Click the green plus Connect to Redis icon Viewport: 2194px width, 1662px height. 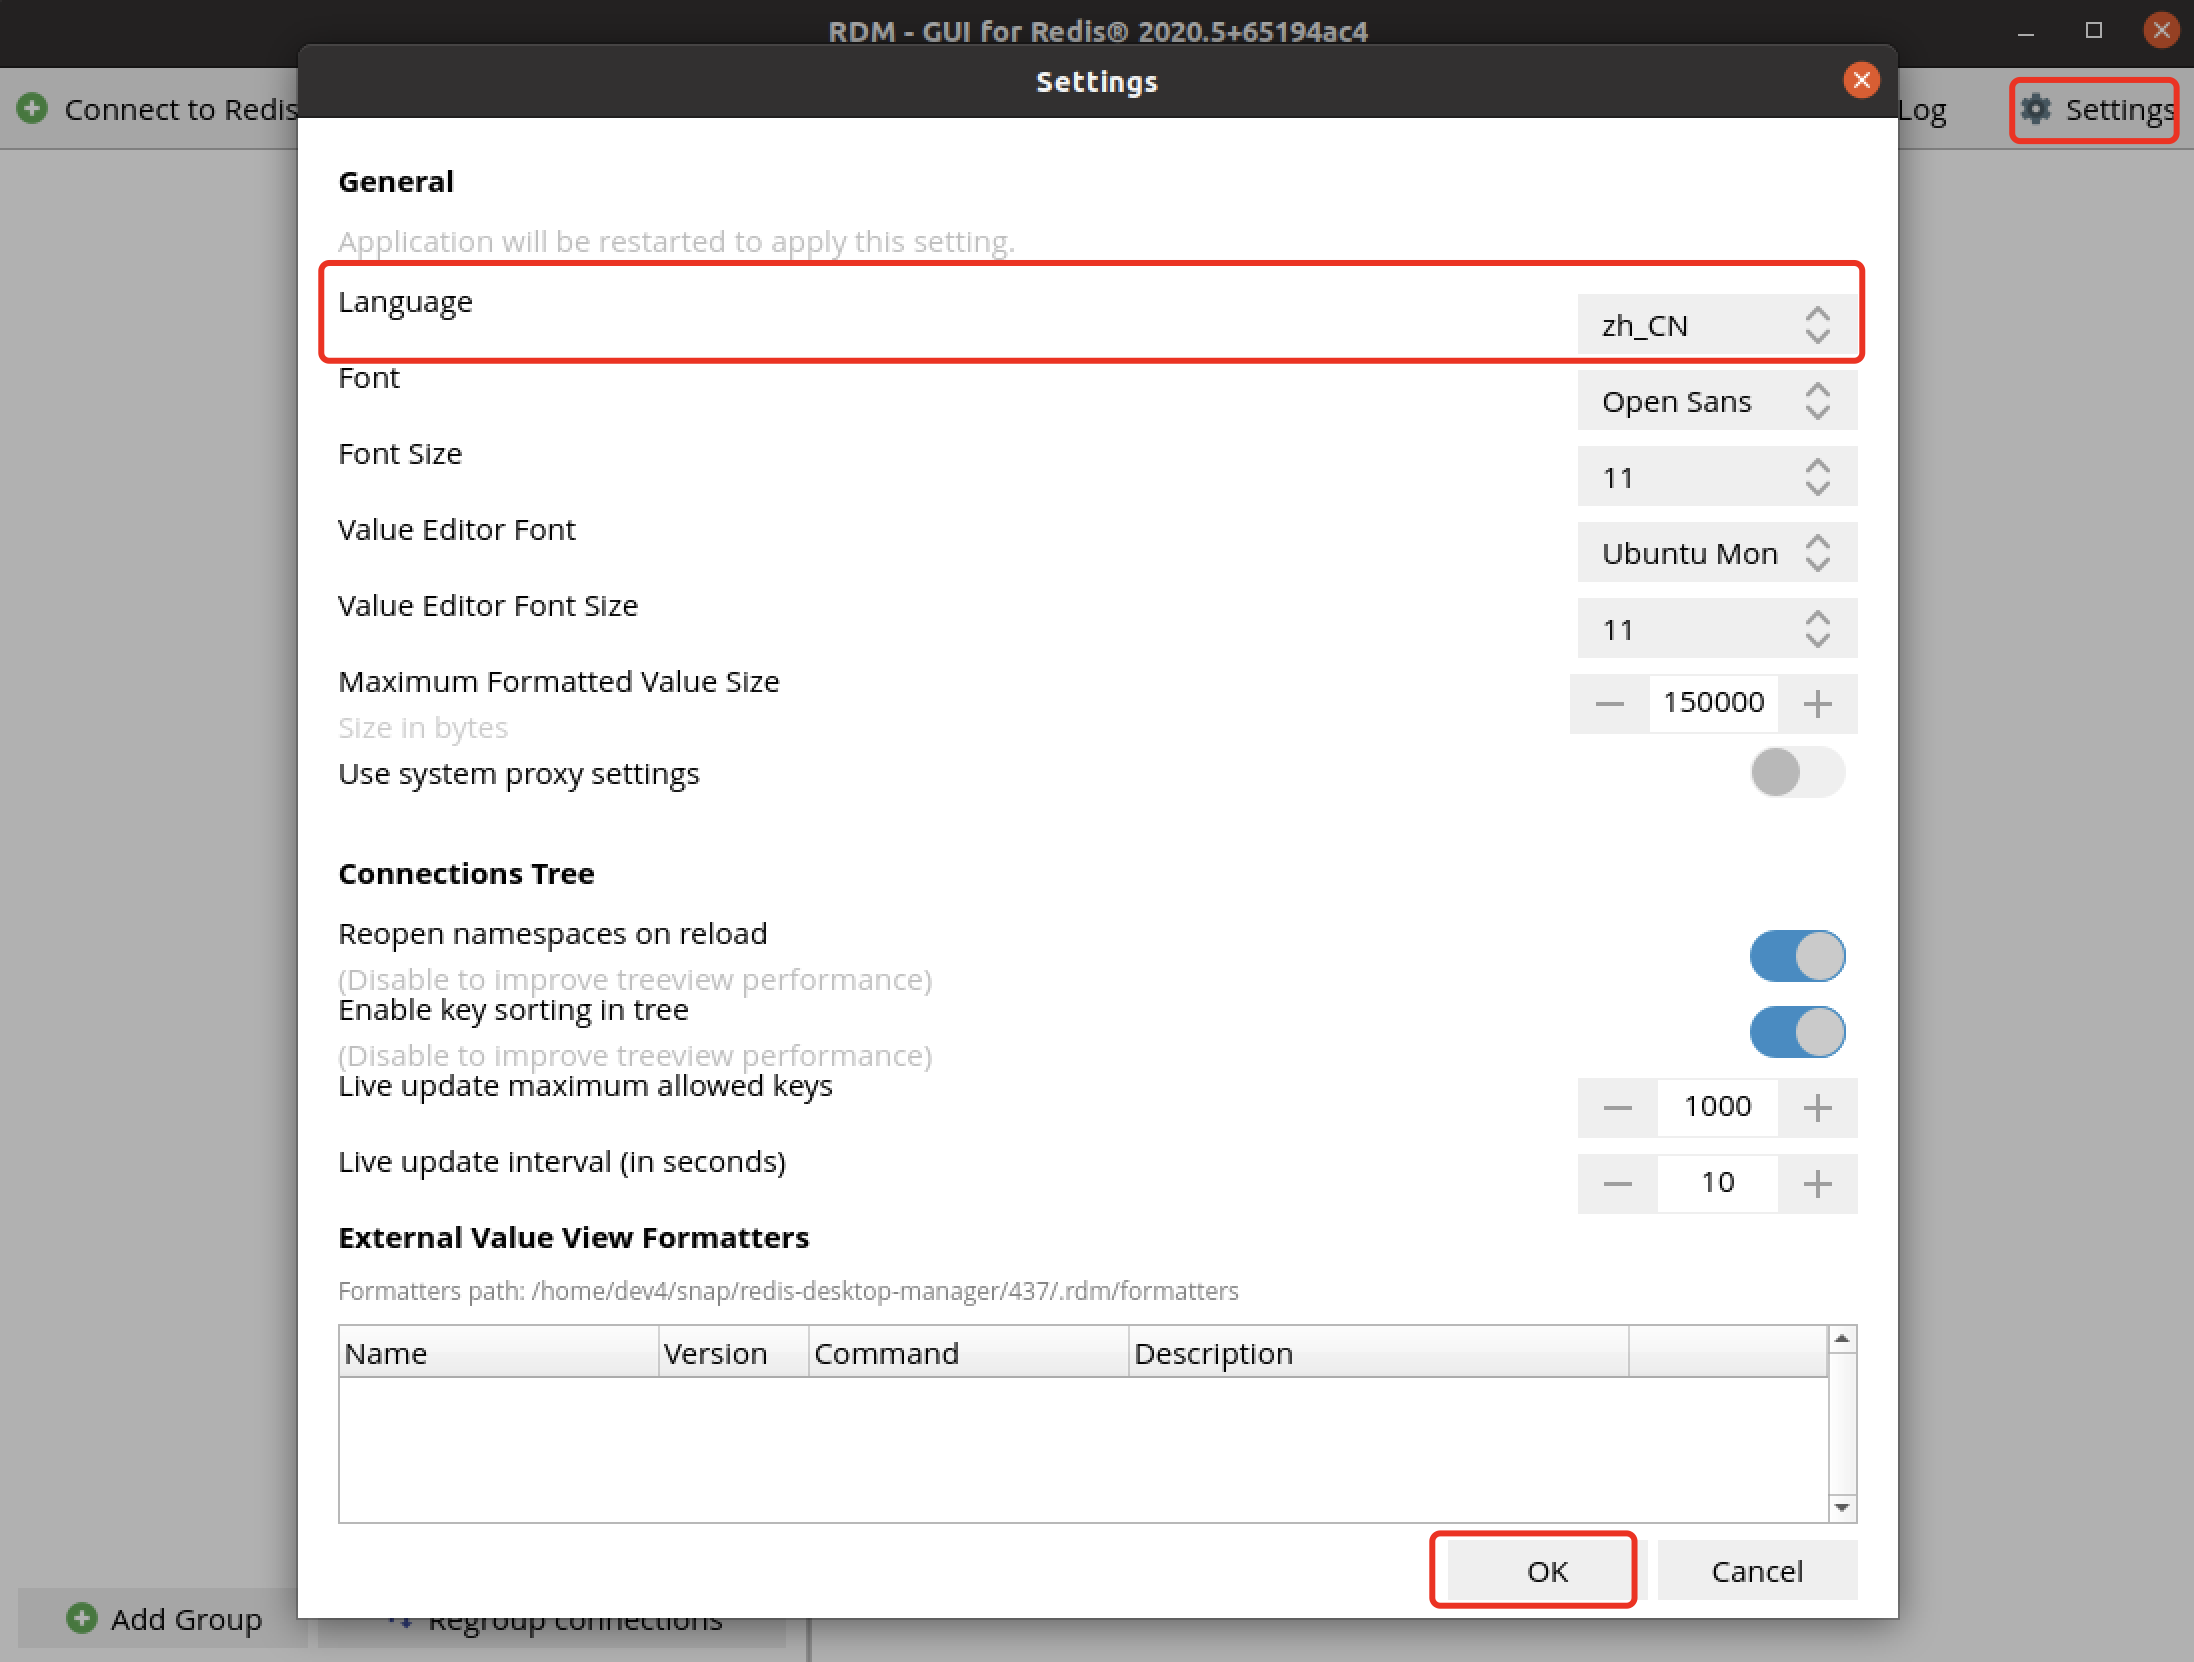point(32,108)
